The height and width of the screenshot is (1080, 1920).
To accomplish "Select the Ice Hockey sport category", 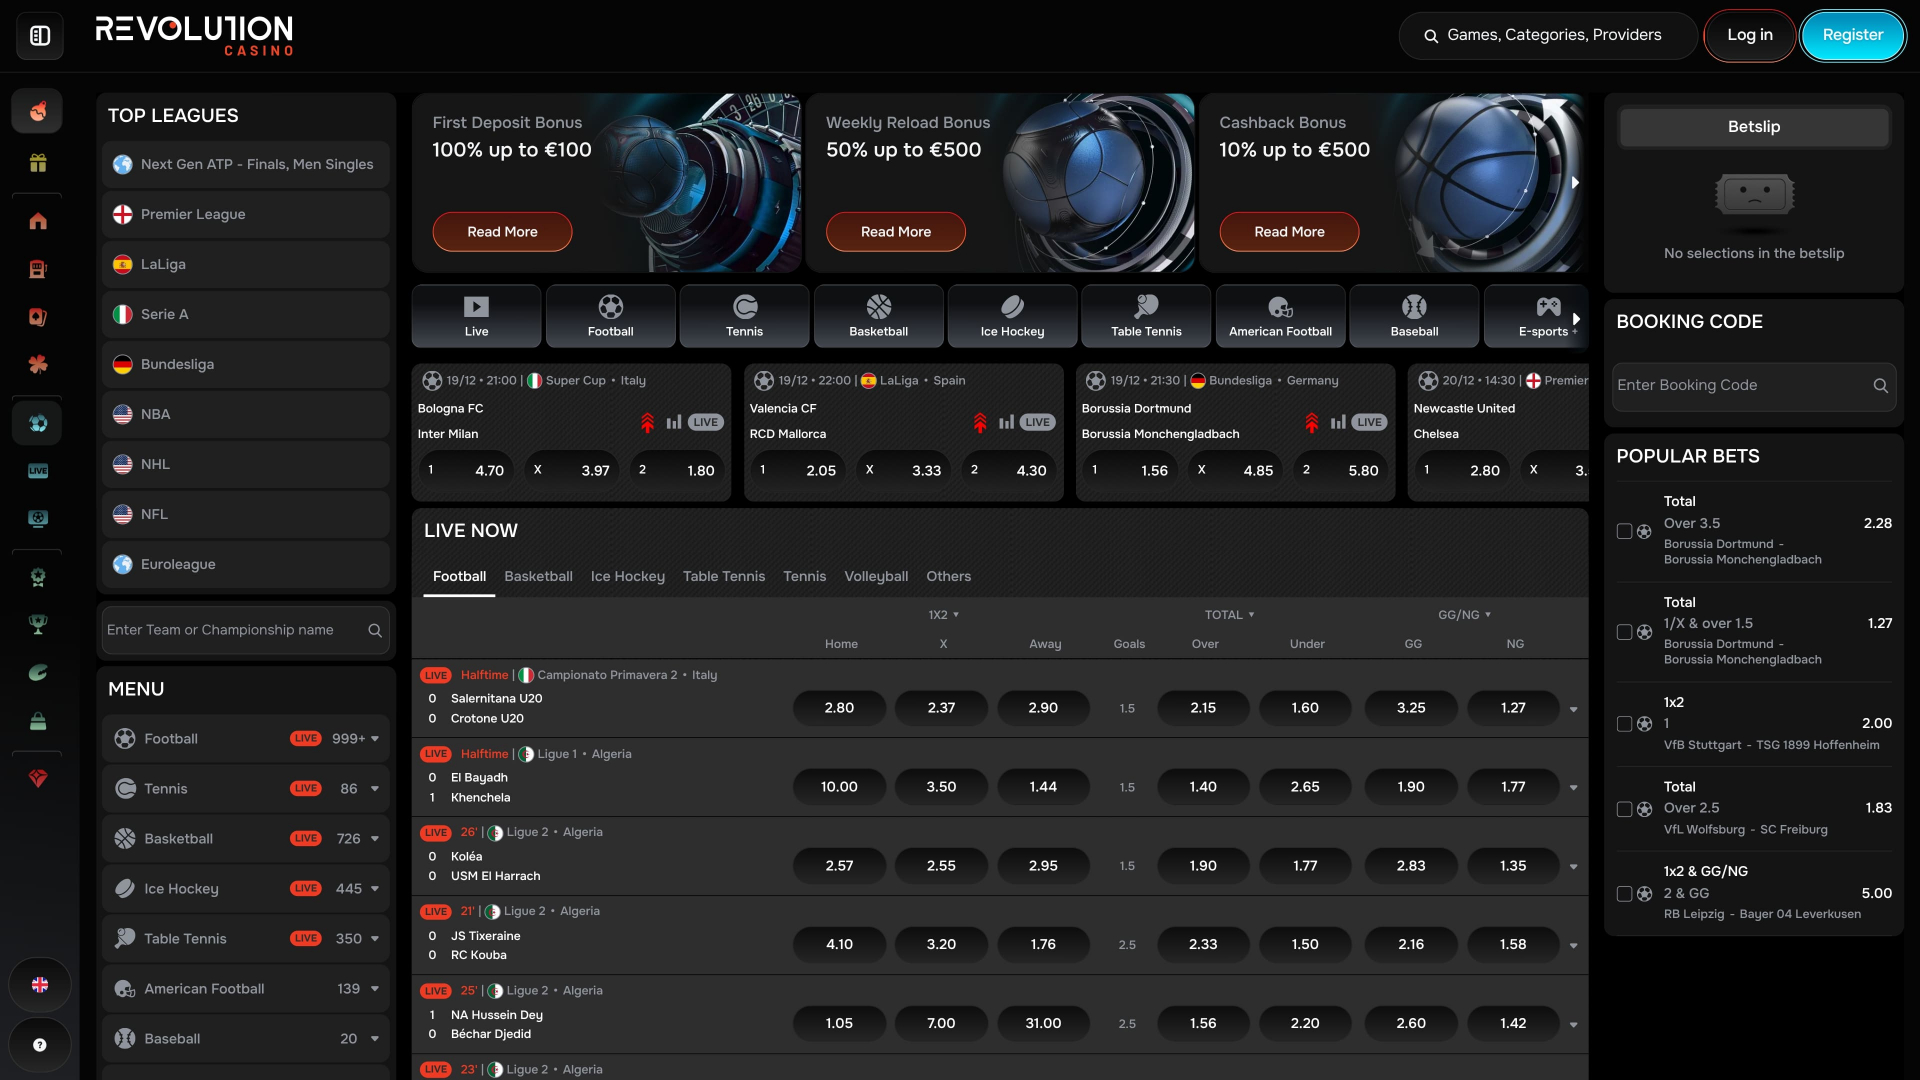I will 1012,316.
